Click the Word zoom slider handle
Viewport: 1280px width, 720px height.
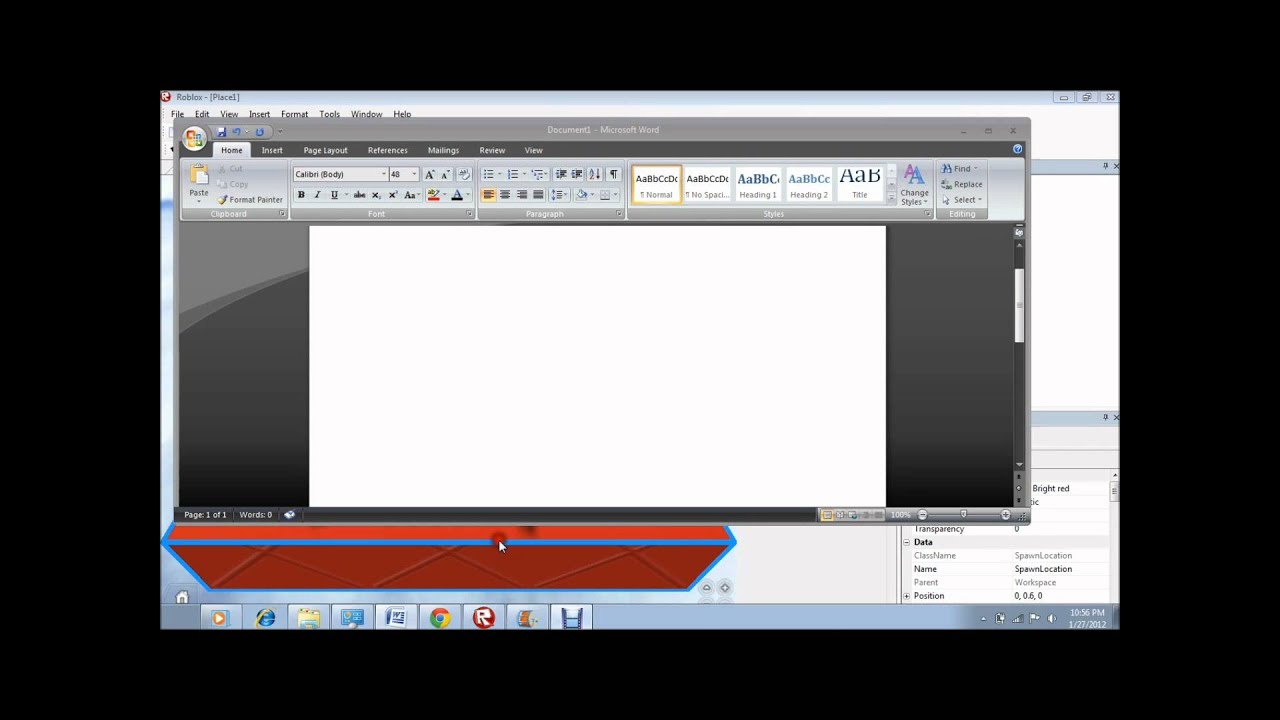pyautogui.click(x=963, y=515)
